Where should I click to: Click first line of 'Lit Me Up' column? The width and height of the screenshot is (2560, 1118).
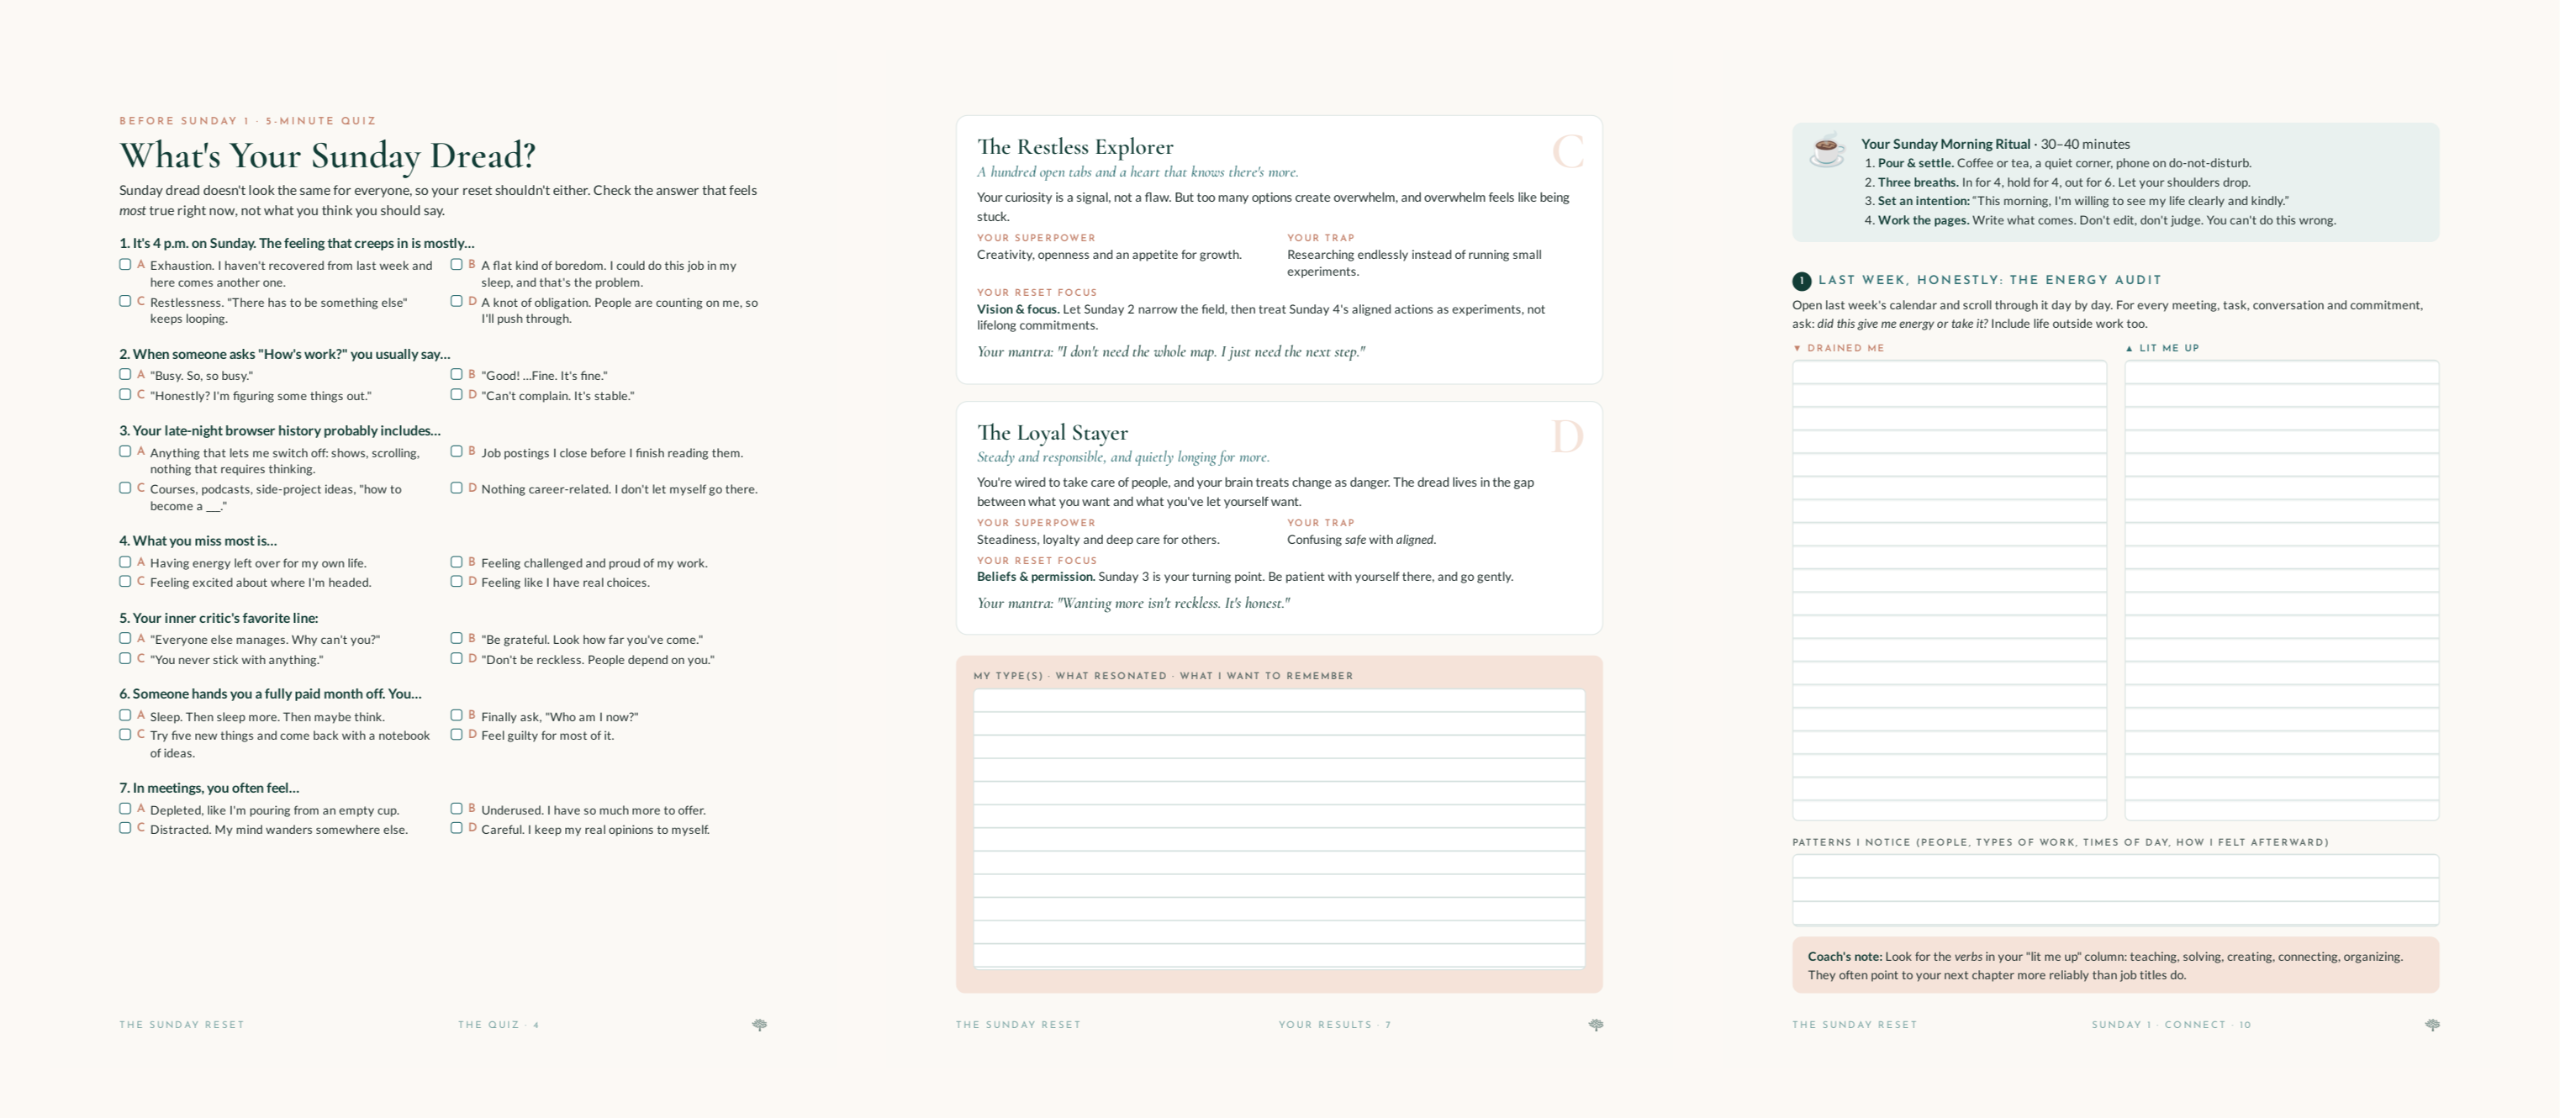coord(2282,372)
